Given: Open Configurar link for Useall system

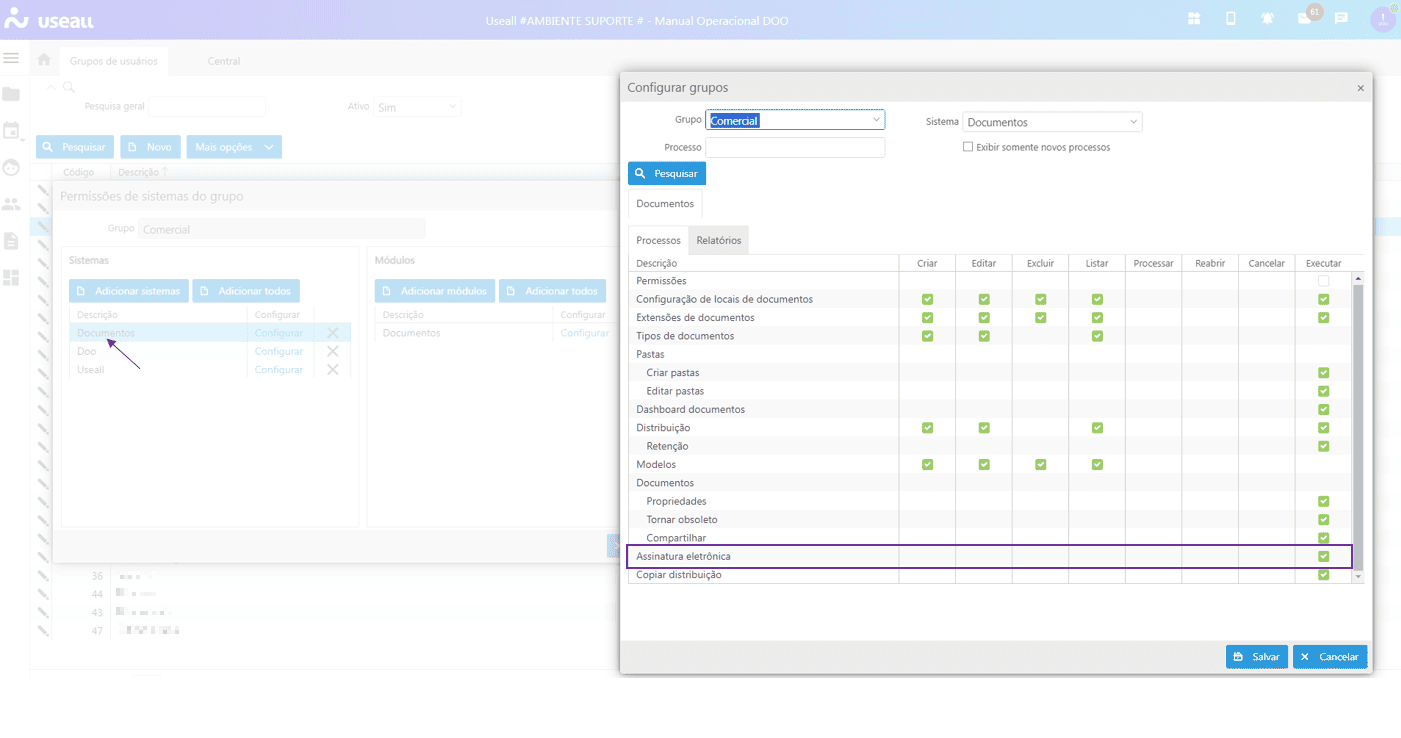Looking at the screenshot, I should (x=279, y=369).
